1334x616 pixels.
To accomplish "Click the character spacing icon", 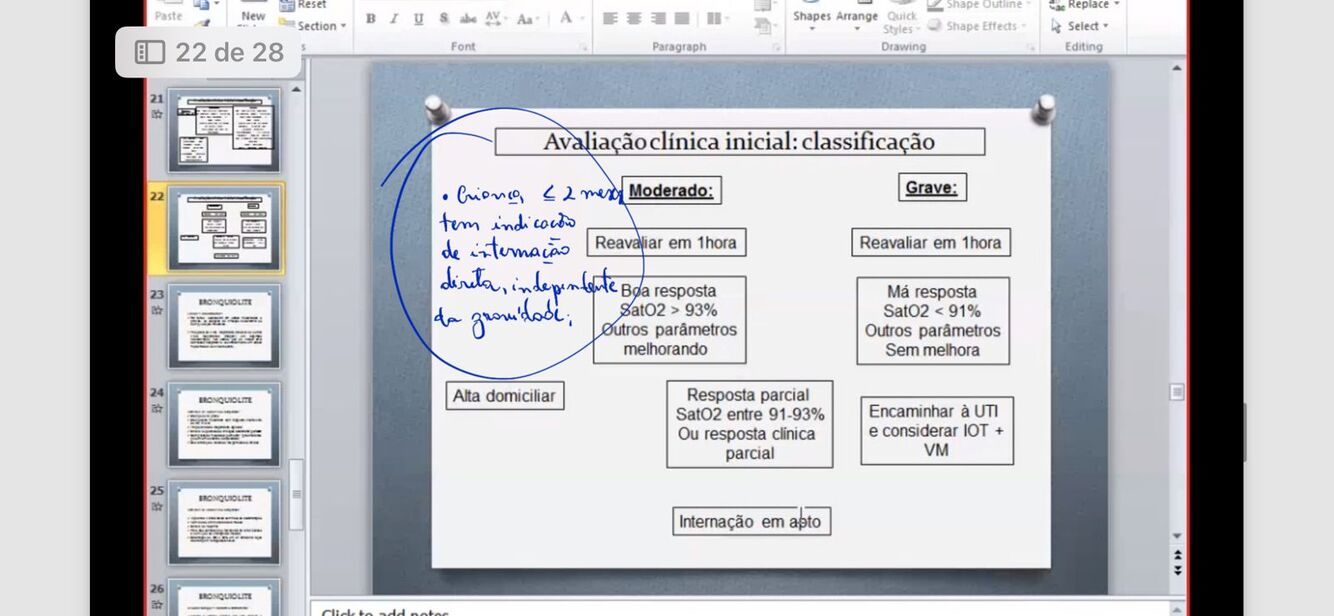I will point(495,18).
